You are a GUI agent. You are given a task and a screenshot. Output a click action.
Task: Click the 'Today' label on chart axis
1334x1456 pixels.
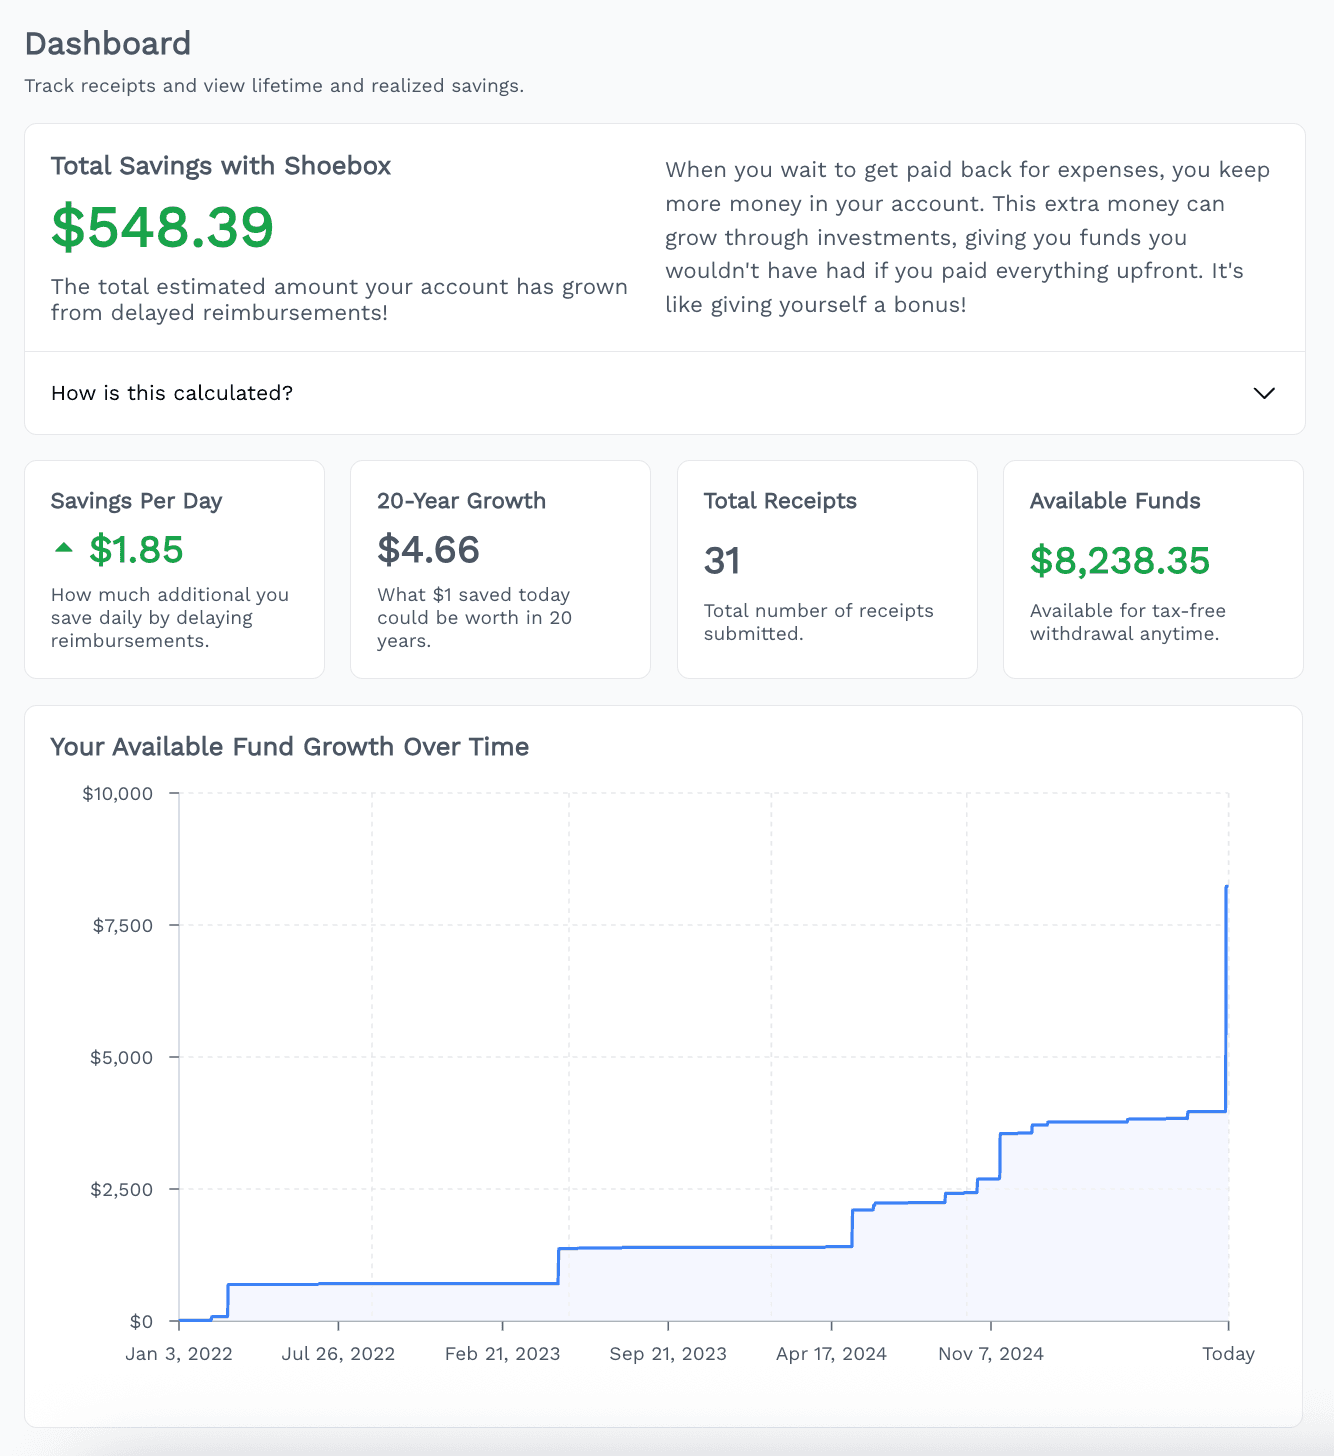pos(1228,1354)
